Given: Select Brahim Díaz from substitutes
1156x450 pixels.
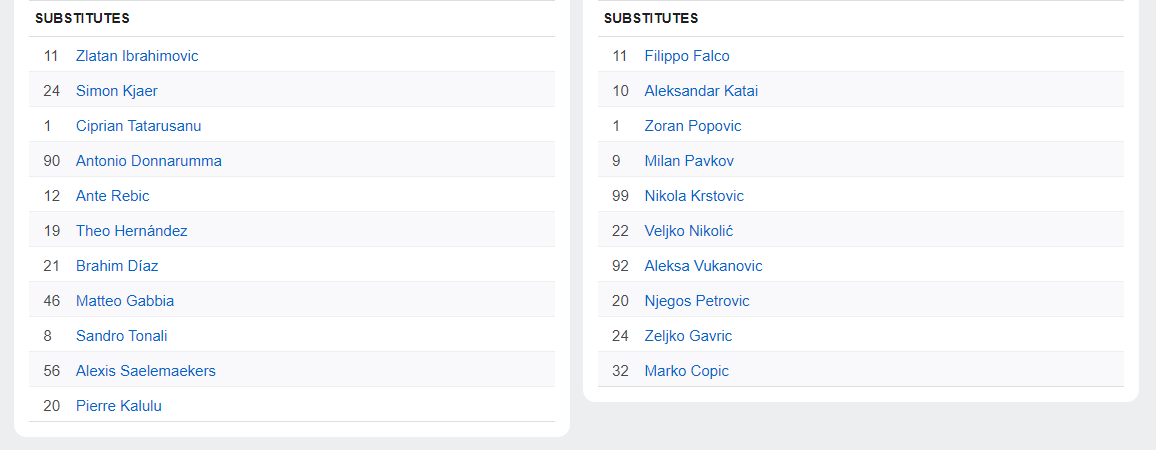Looking at the screenshot, I should point(117,266).
